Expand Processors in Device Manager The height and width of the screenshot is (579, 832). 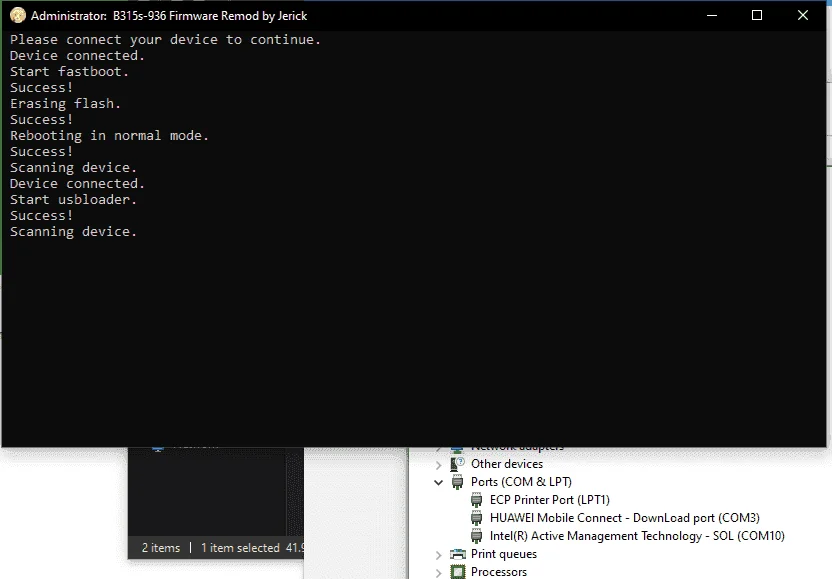coord(438,573)
